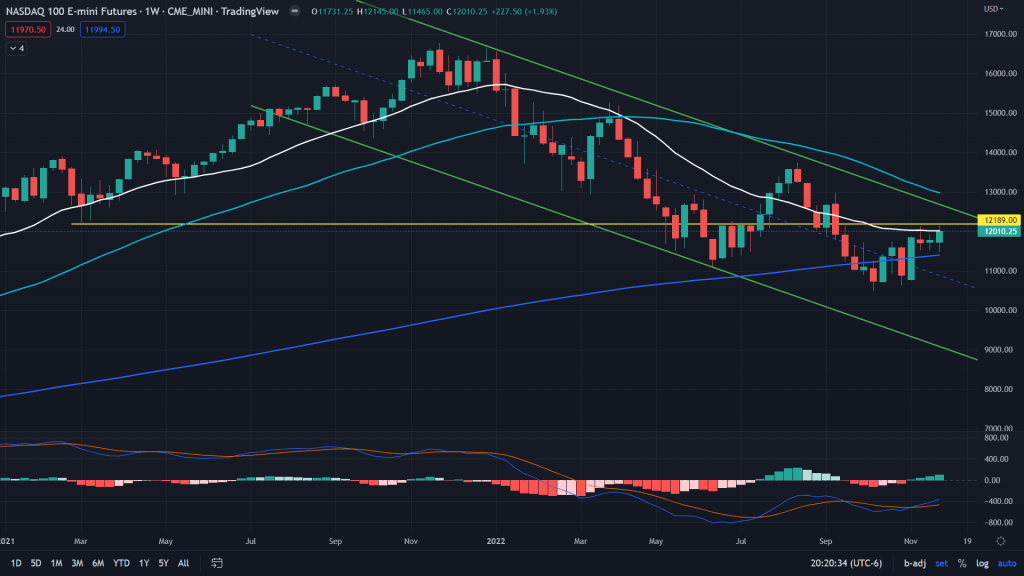Enable the percent (%) scale
The image size is (1024, 576).
point(962,564)
